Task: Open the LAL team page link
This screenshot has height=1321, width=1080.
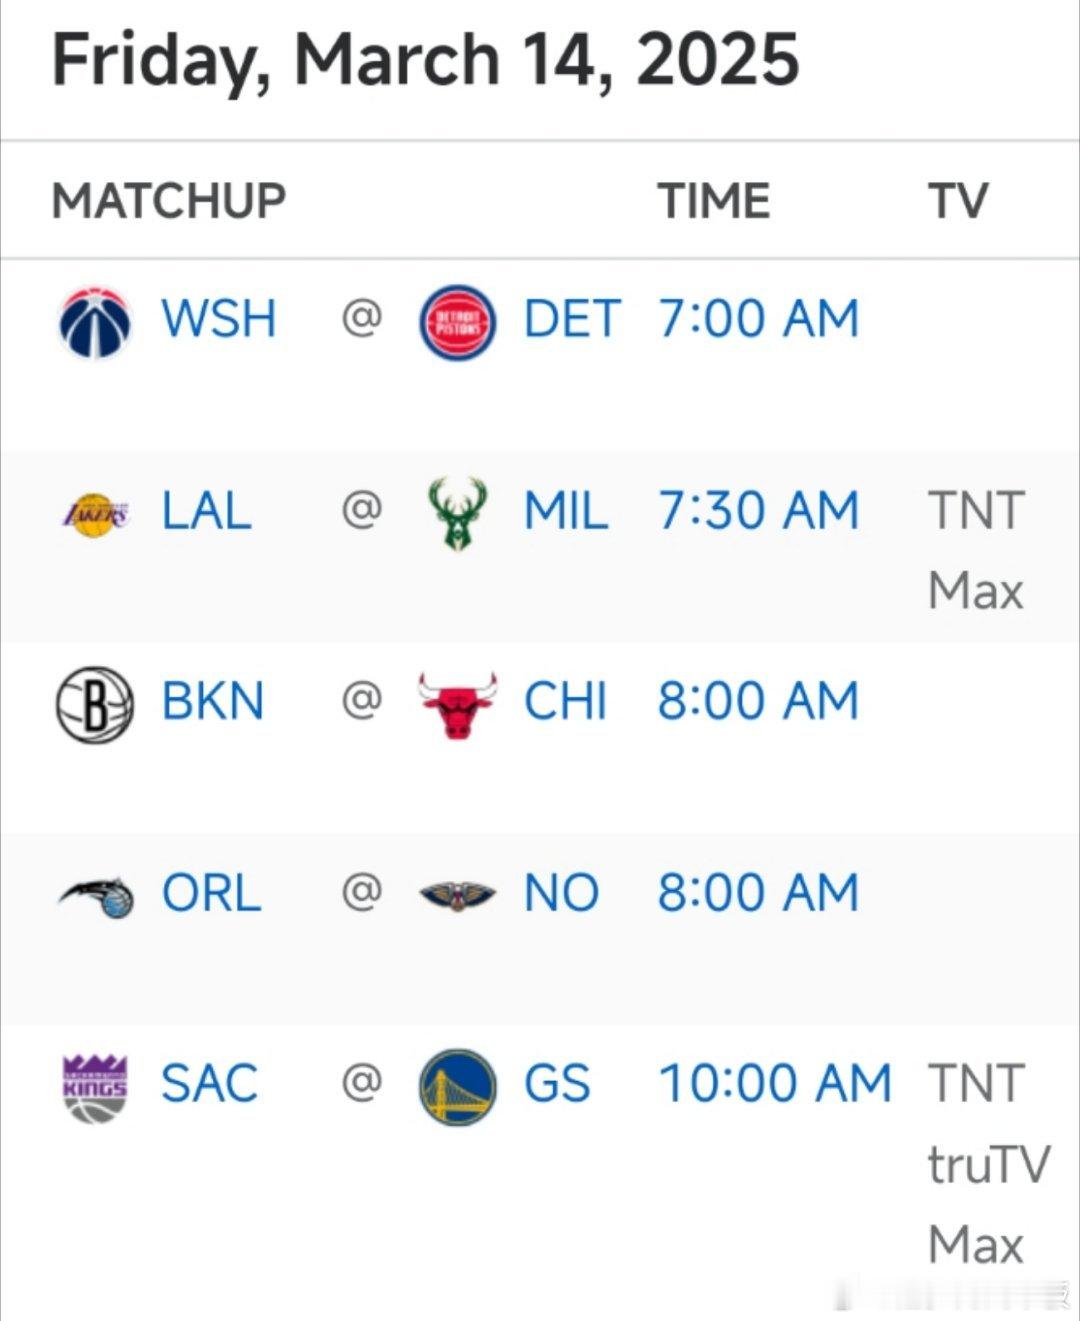Action: pyautogui.click(x=206, y=511)
